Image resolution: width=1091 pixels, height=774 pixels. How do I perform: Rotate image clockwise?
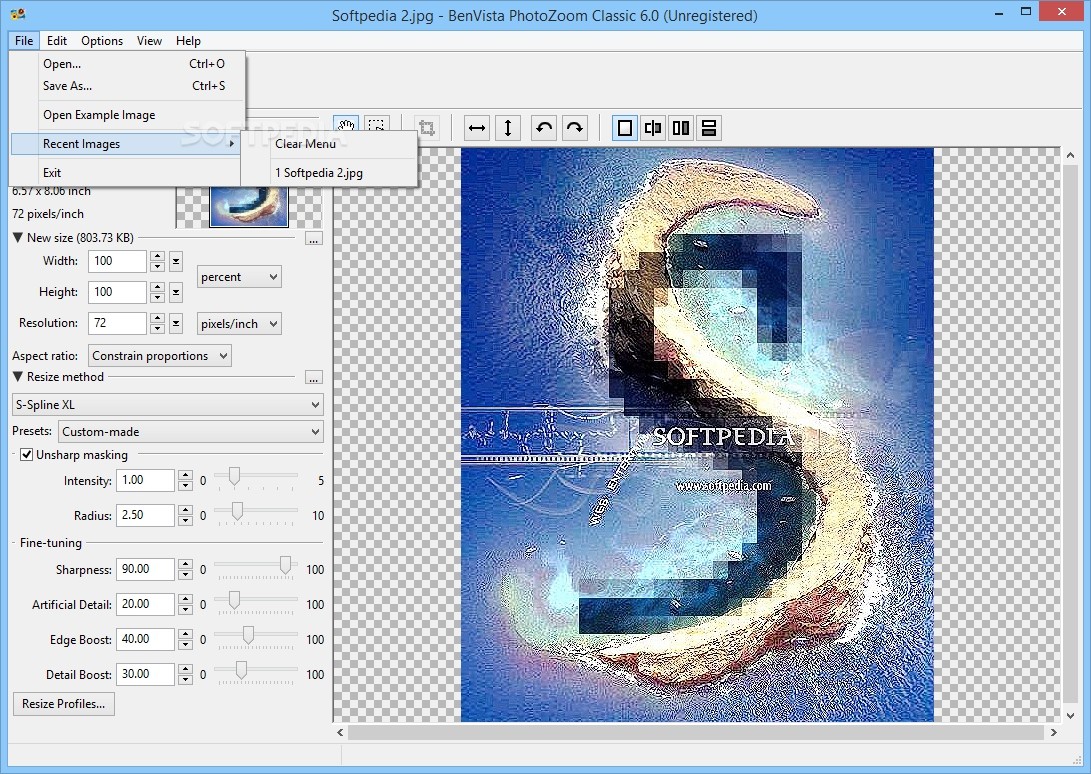click(575, 128)
